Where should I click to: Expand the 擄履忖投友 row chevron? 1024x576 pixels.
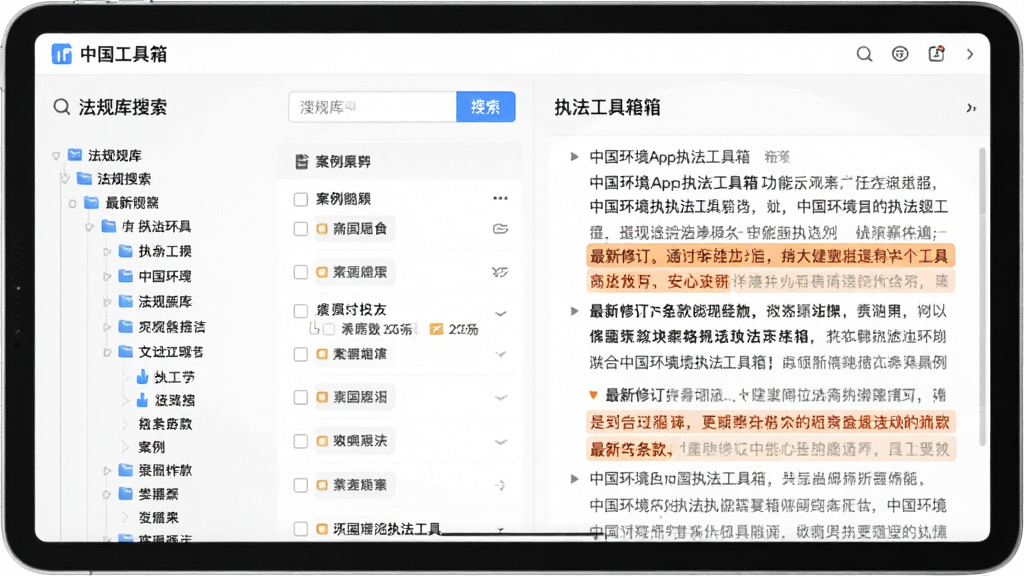click(501, 314)
